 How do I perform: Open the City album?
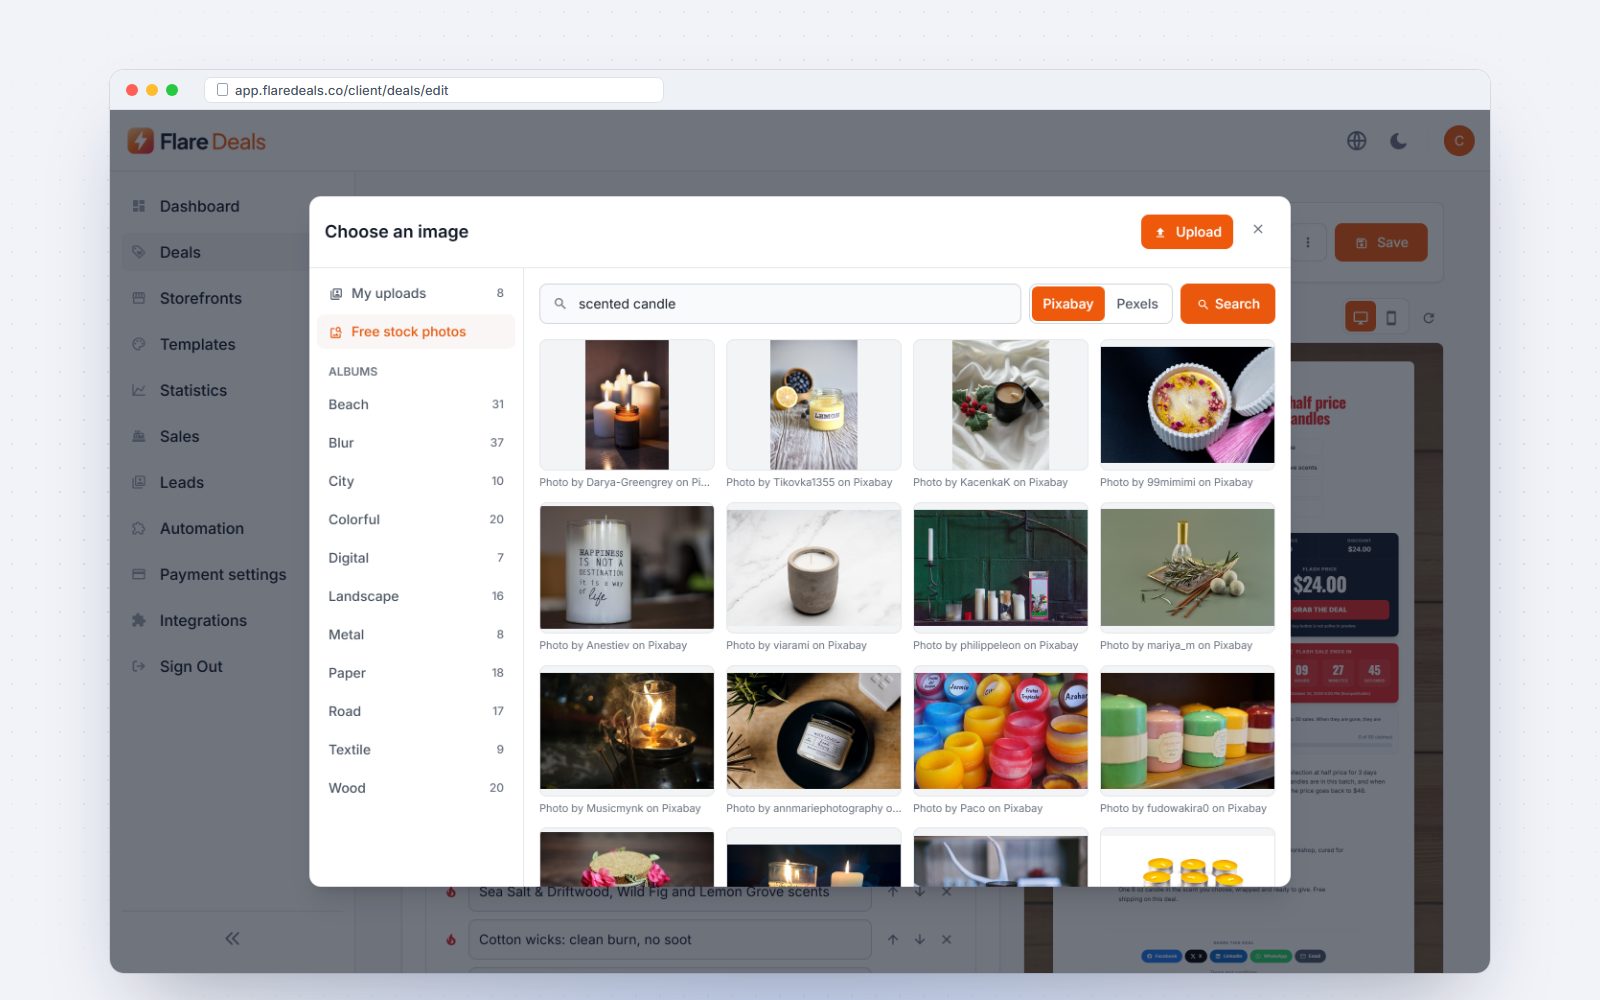416,481
